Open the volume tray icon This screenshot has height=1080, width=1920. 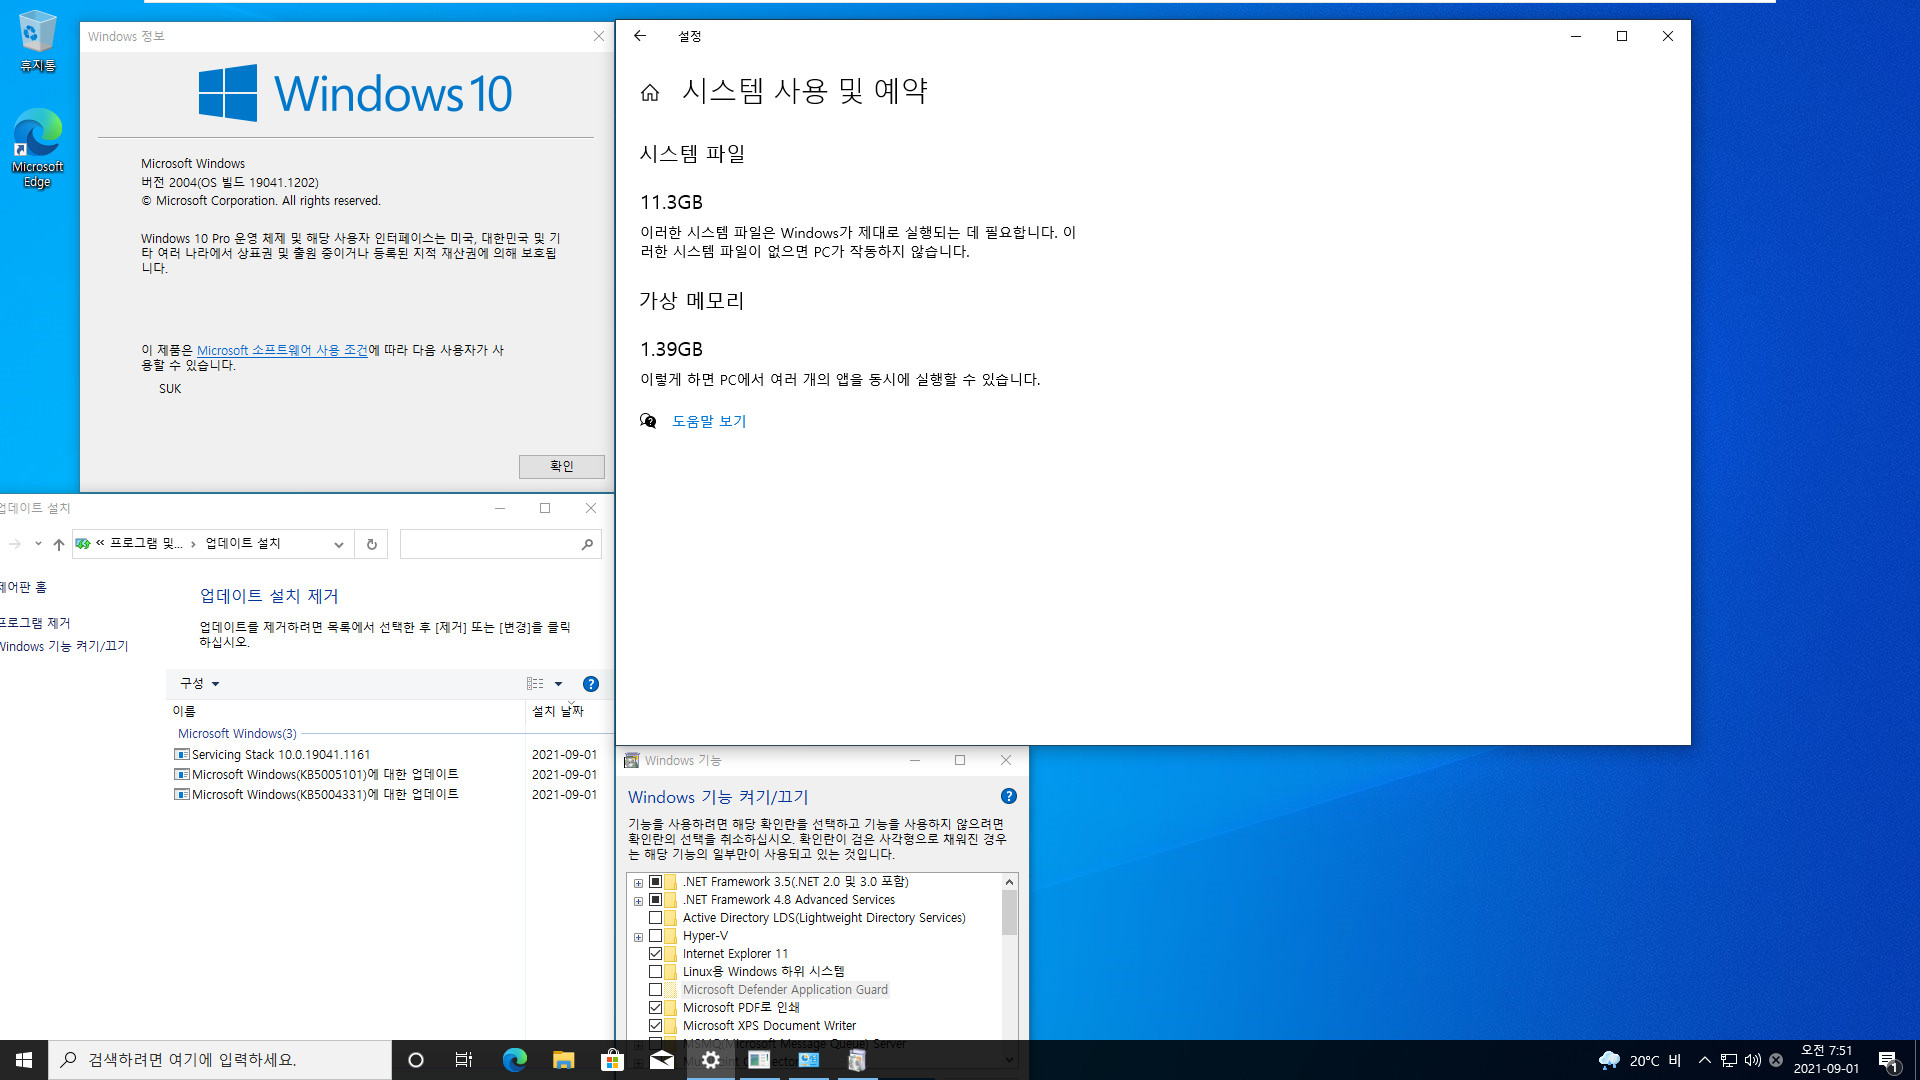click(1752, 1060)
